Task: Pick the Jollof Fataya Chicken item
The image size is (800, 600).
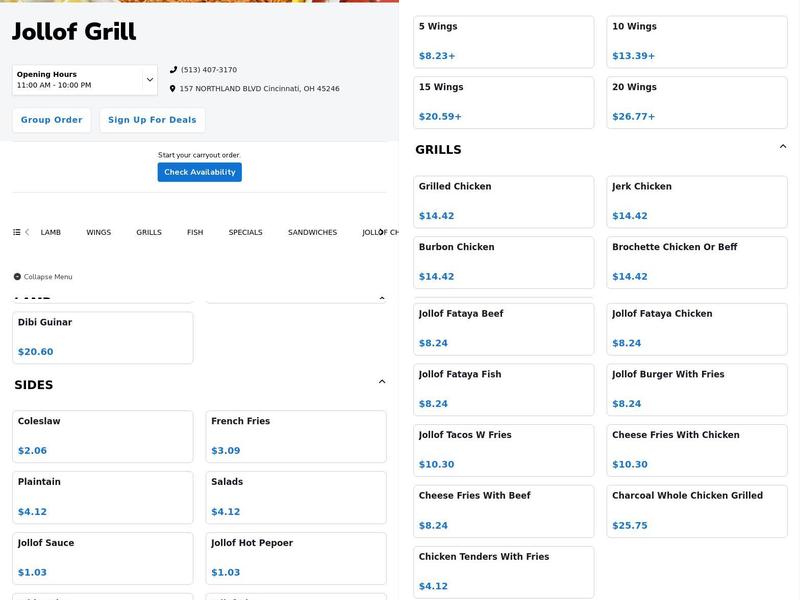Action: (697, 329)
